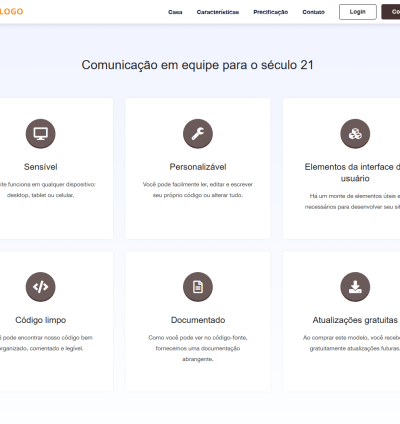Click the Atualizações gratuitas card title
The height and width of the screenshot is (424, 400).
355,320
